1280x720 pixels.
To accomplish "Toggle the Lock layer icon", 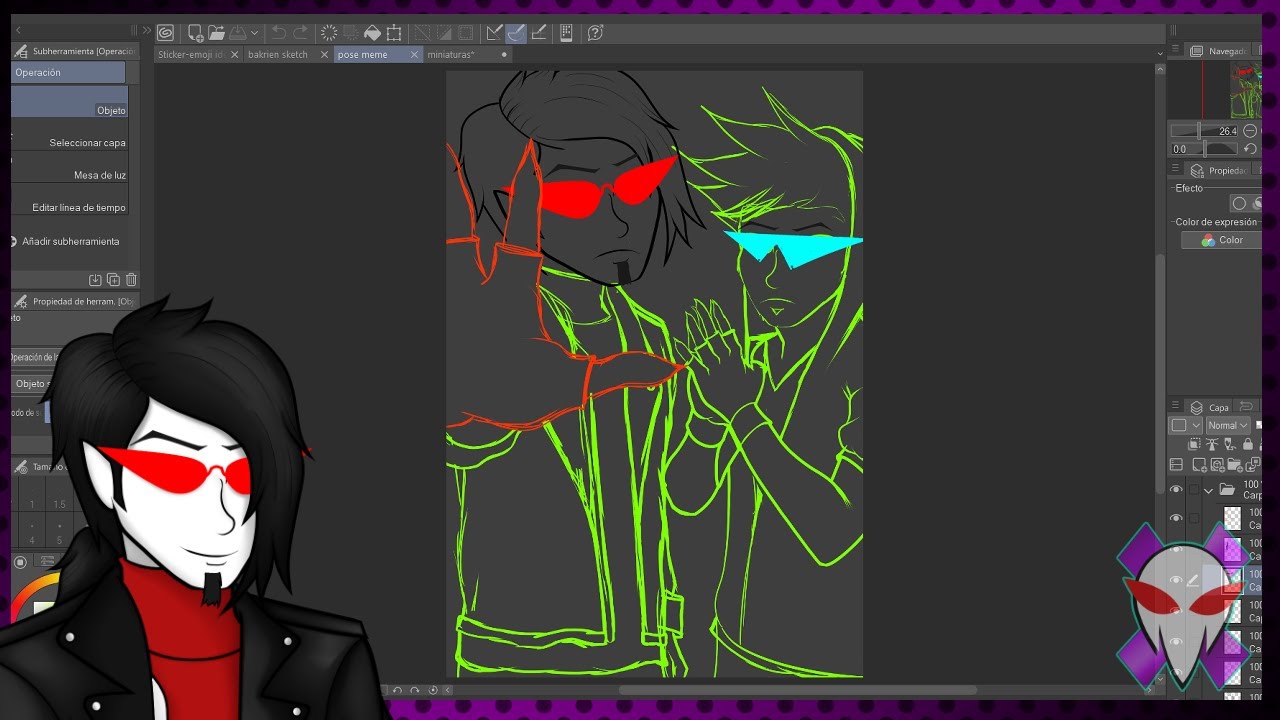I will click(1248, 443).
